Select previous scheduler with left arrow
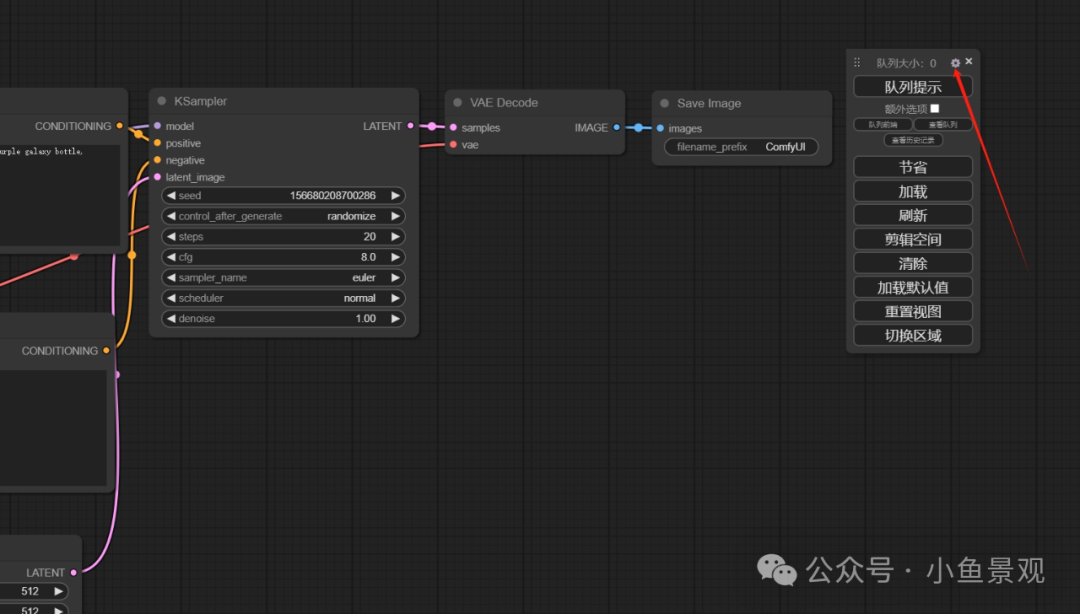The image size is (1080, 614). pos(171,298)
